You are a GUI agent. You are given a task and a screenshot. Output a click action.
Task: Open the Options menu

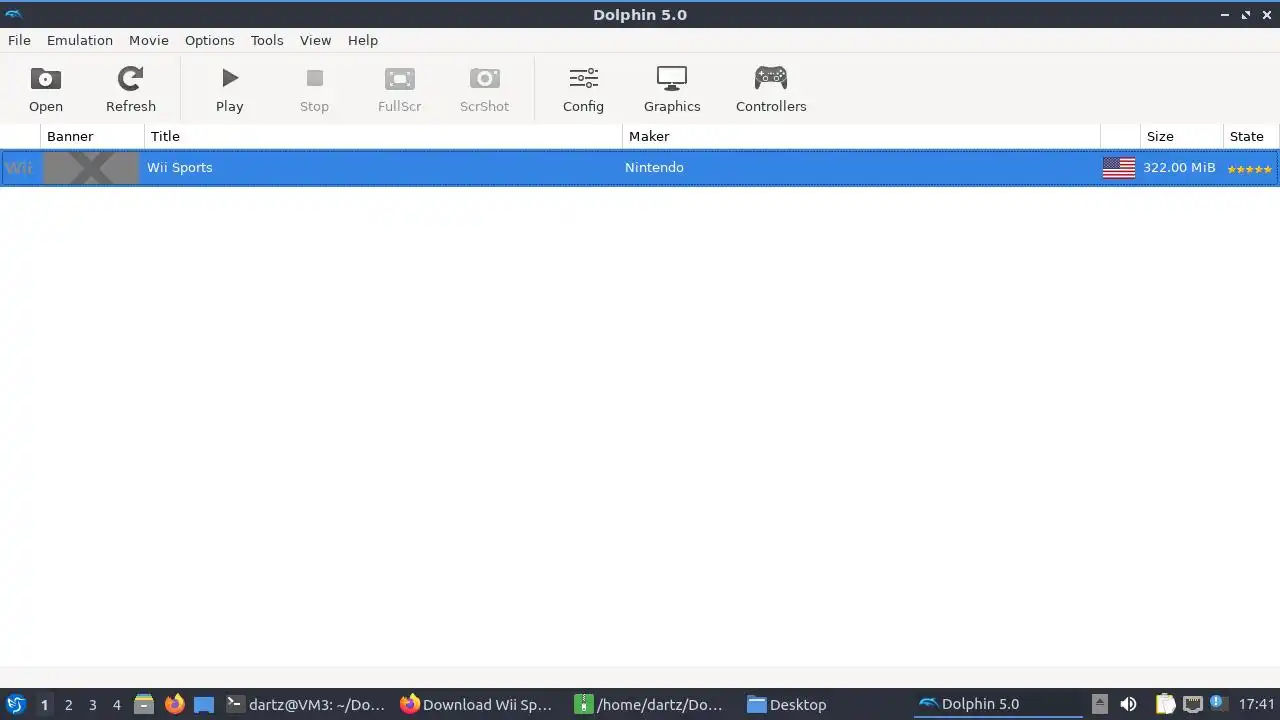pyautogui.click(x=209, y=40)
